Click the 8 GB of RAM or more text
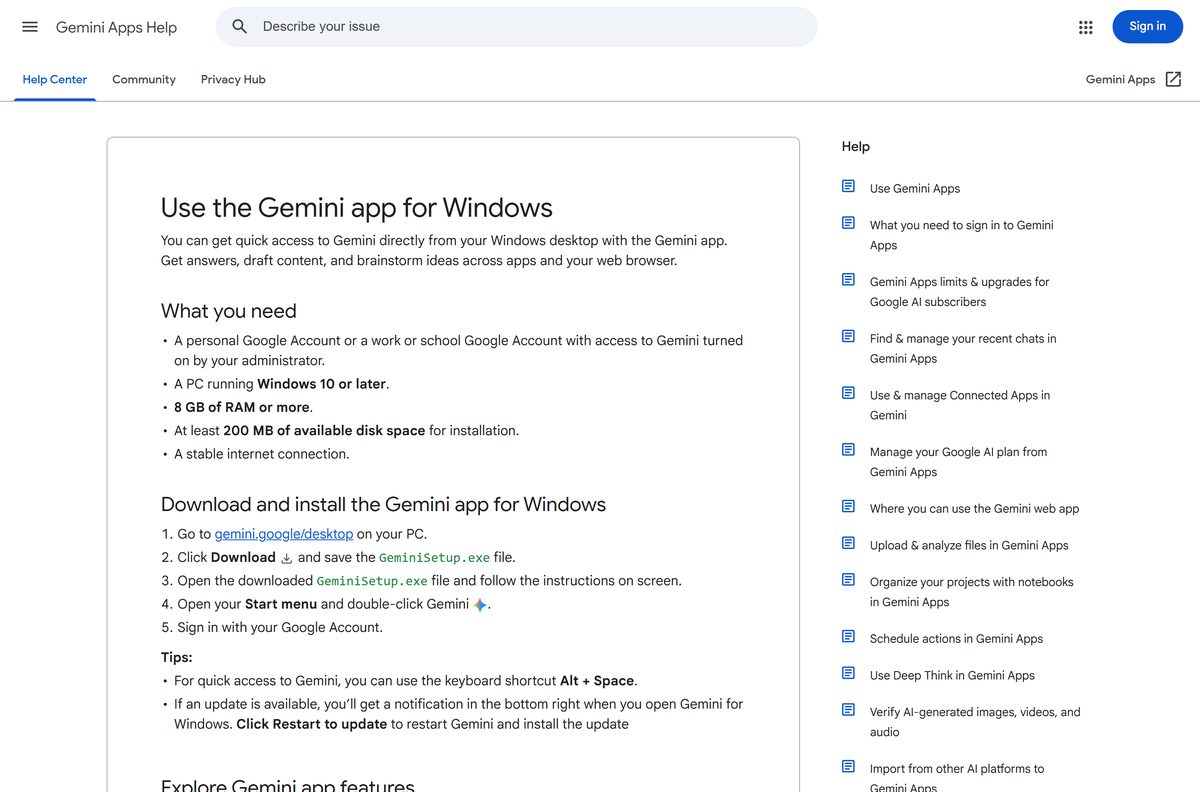 point(241,407)
